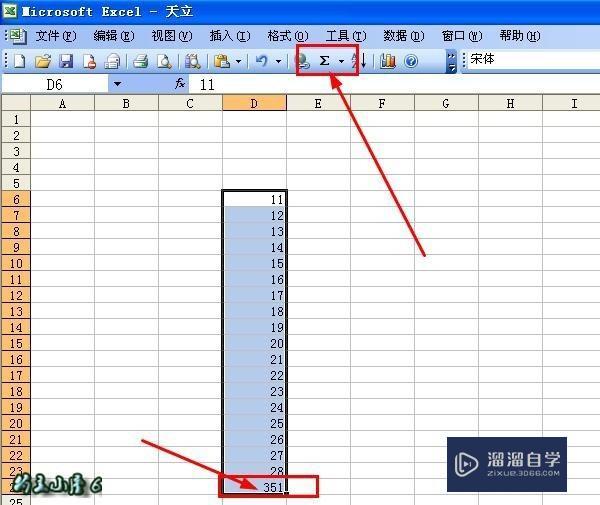Print the worksheet with printer icon

click(x=141, y=61)
